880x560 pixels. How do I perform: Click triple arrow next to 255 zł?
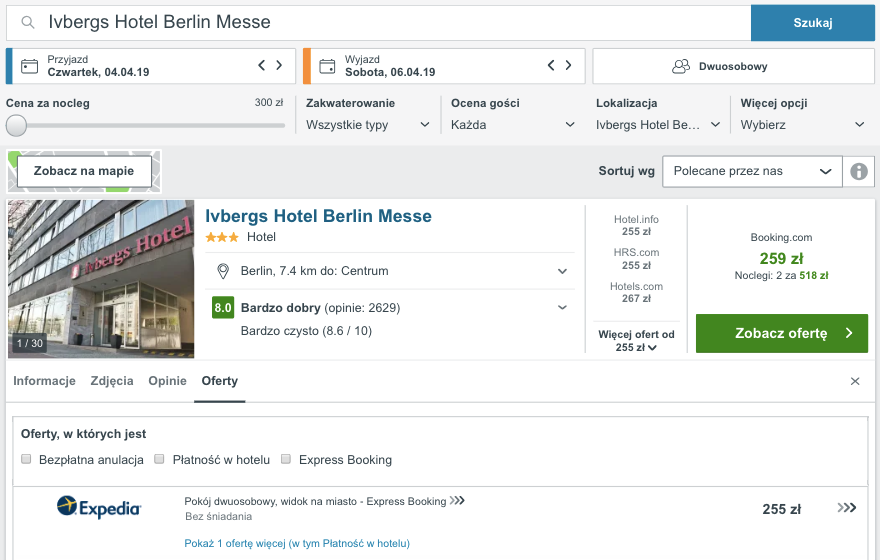pos(846,508)
